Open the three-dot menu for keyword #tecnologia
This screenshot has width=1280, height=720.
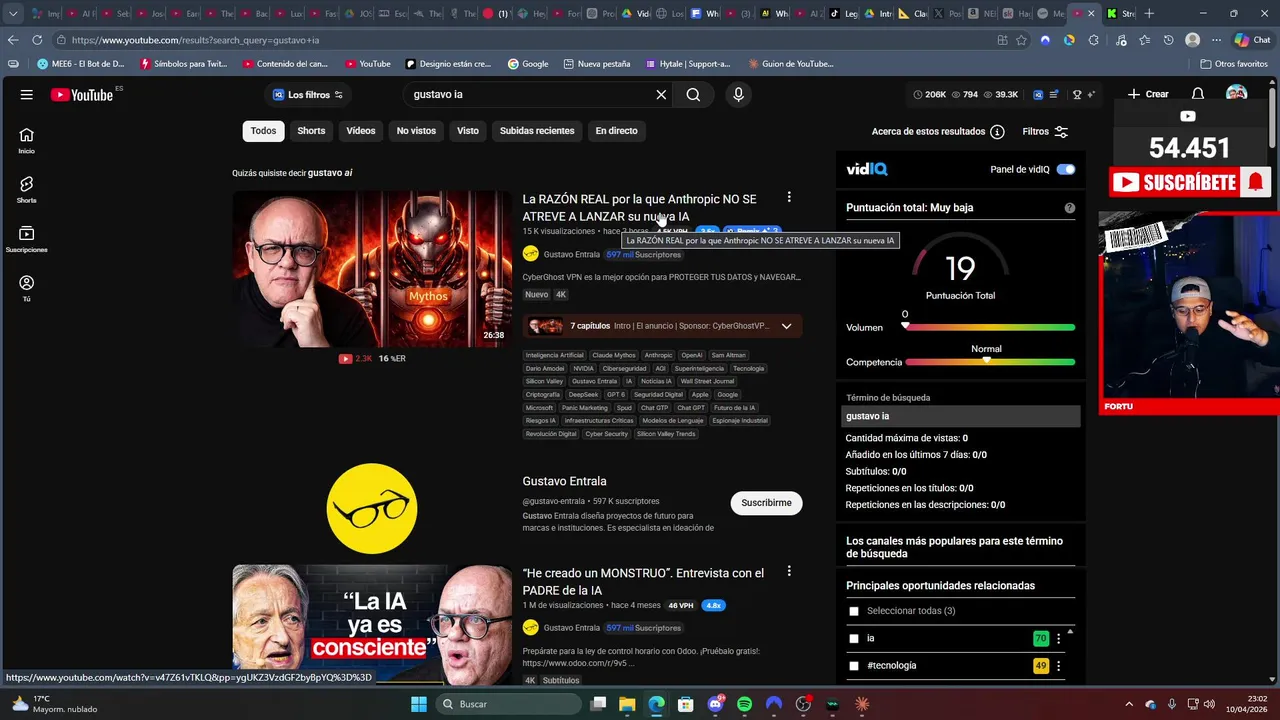click(x=1058, y=666)
